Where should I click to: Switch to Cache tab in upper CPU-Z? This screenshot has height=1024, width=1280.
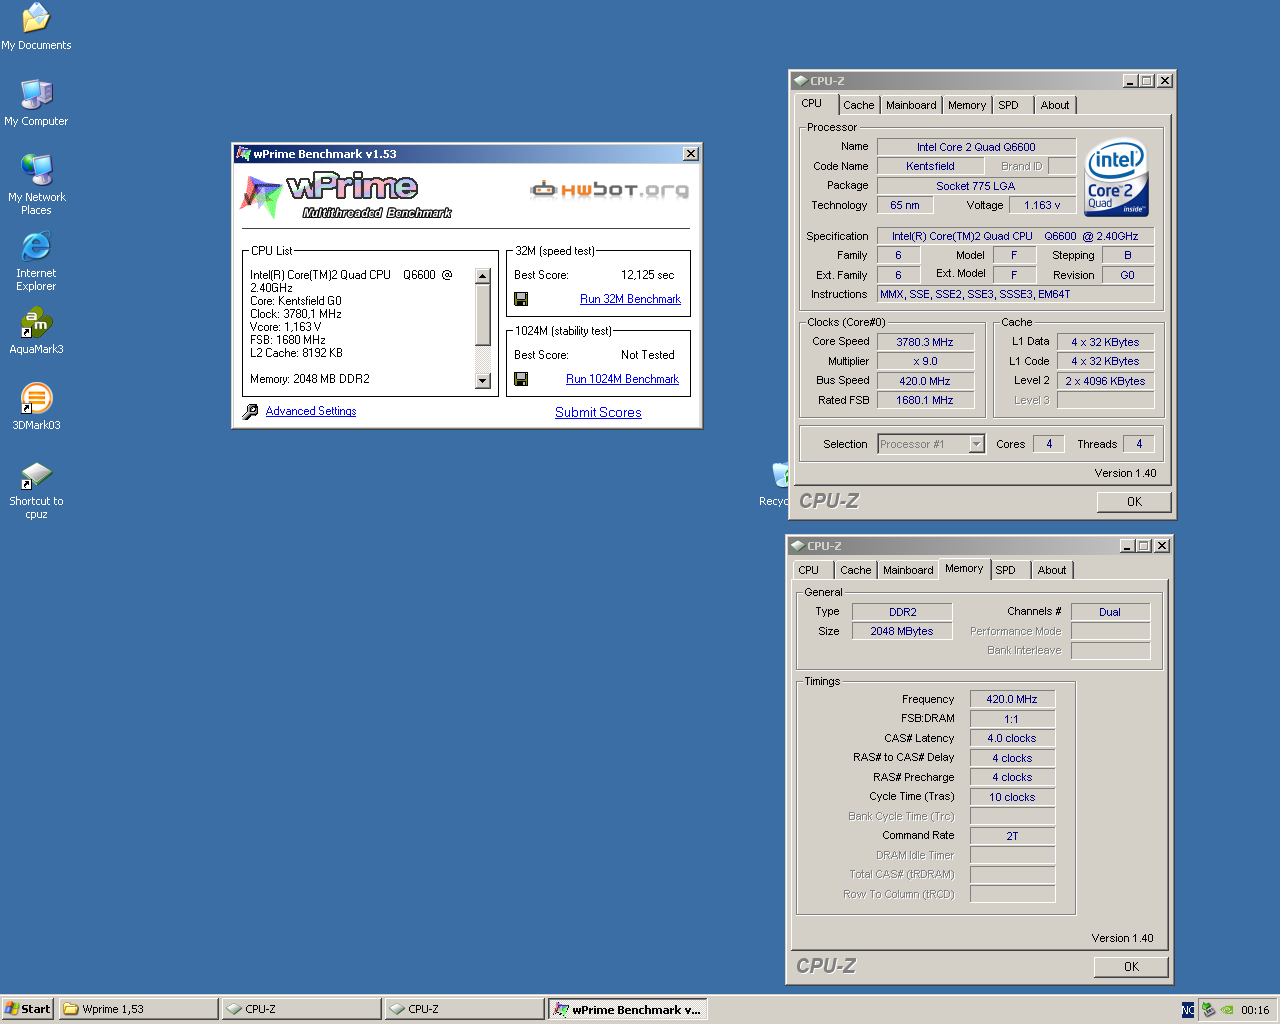[x=858, y=105]
